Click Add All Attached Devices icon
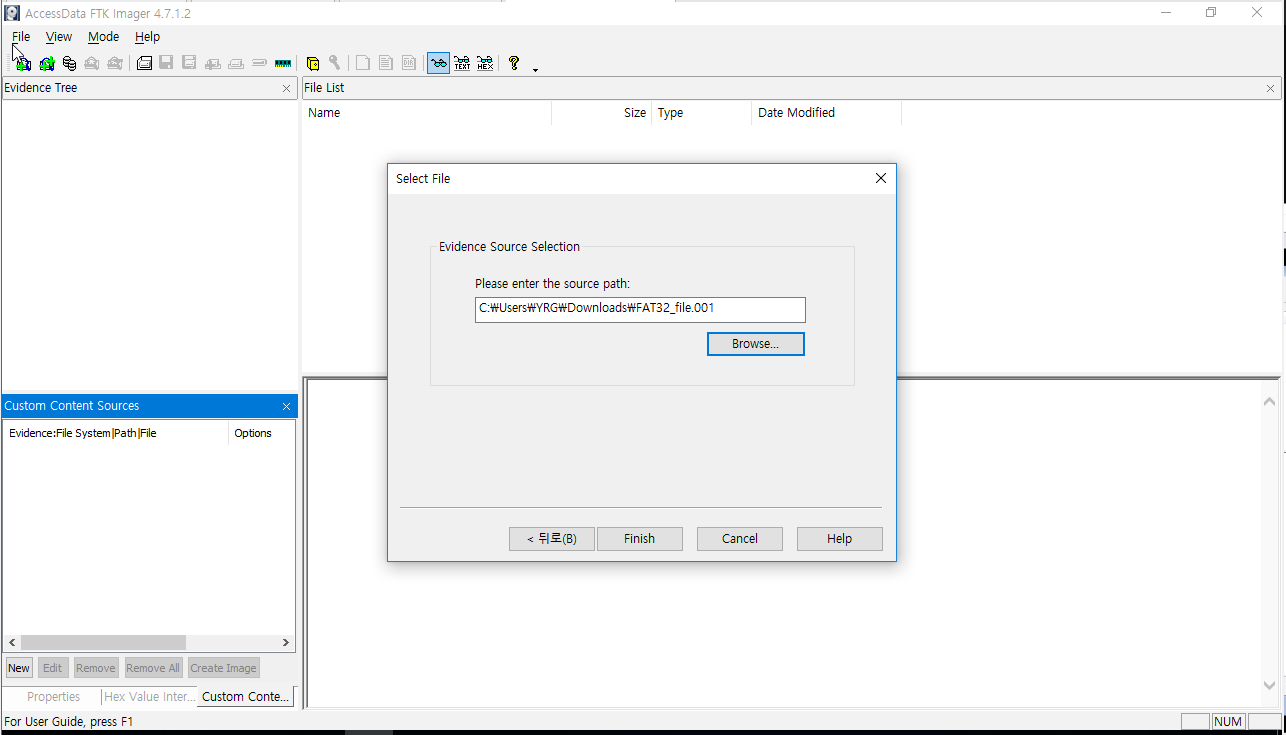 tap(46, 63)
